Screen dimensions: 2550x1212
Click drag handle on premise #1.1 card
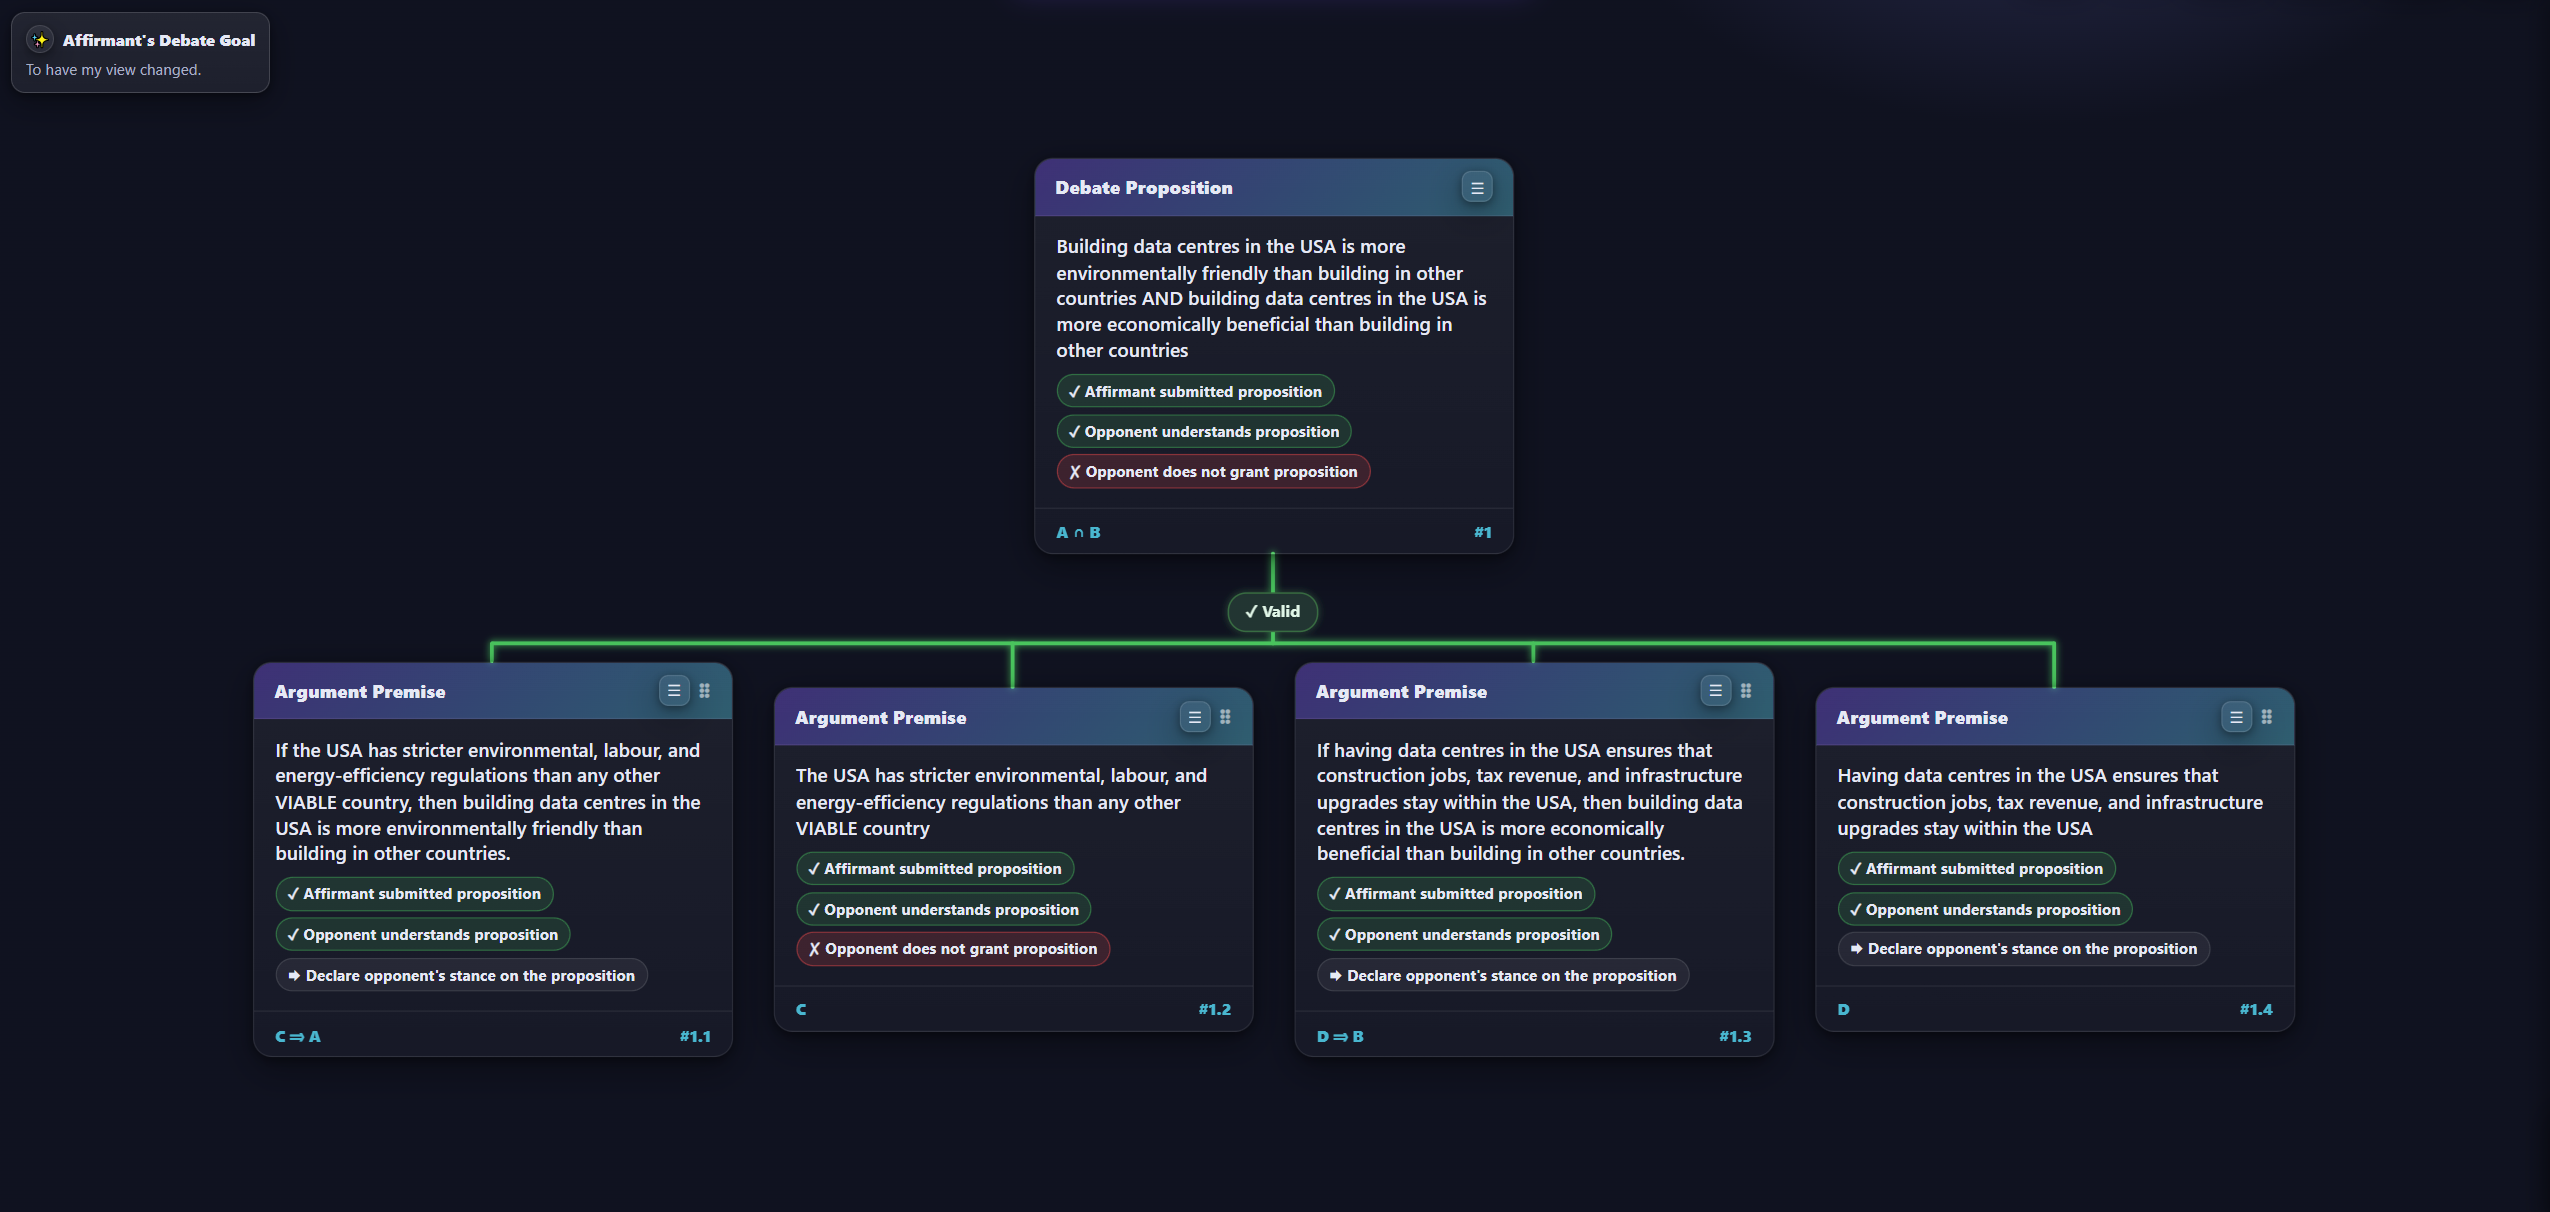click(x=705, y=691)
